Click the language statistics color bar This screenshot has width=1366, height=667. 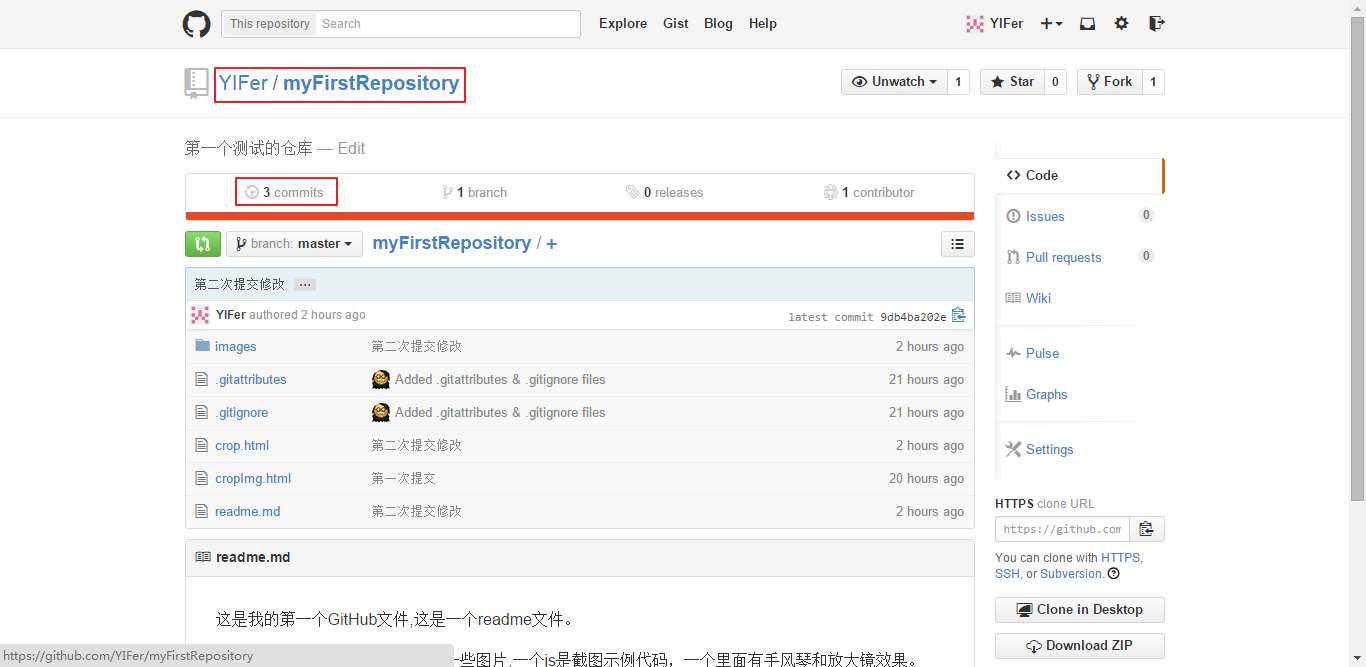pos(580,216)
